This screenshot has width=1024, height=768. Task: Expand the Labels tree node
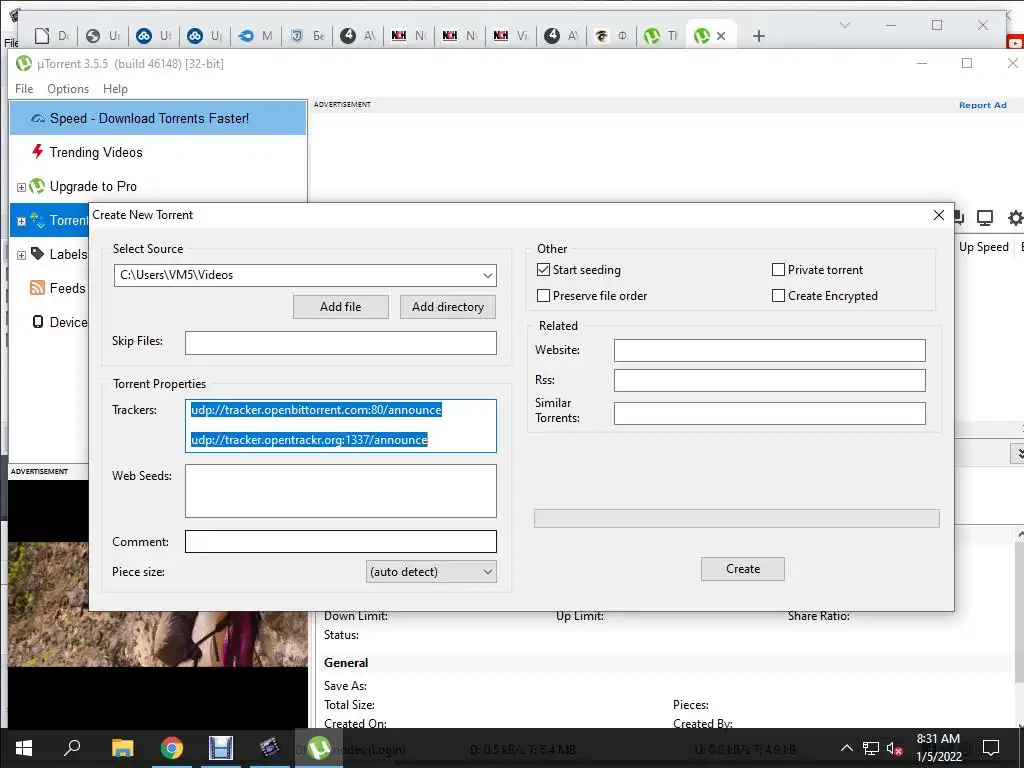(21, 255)
